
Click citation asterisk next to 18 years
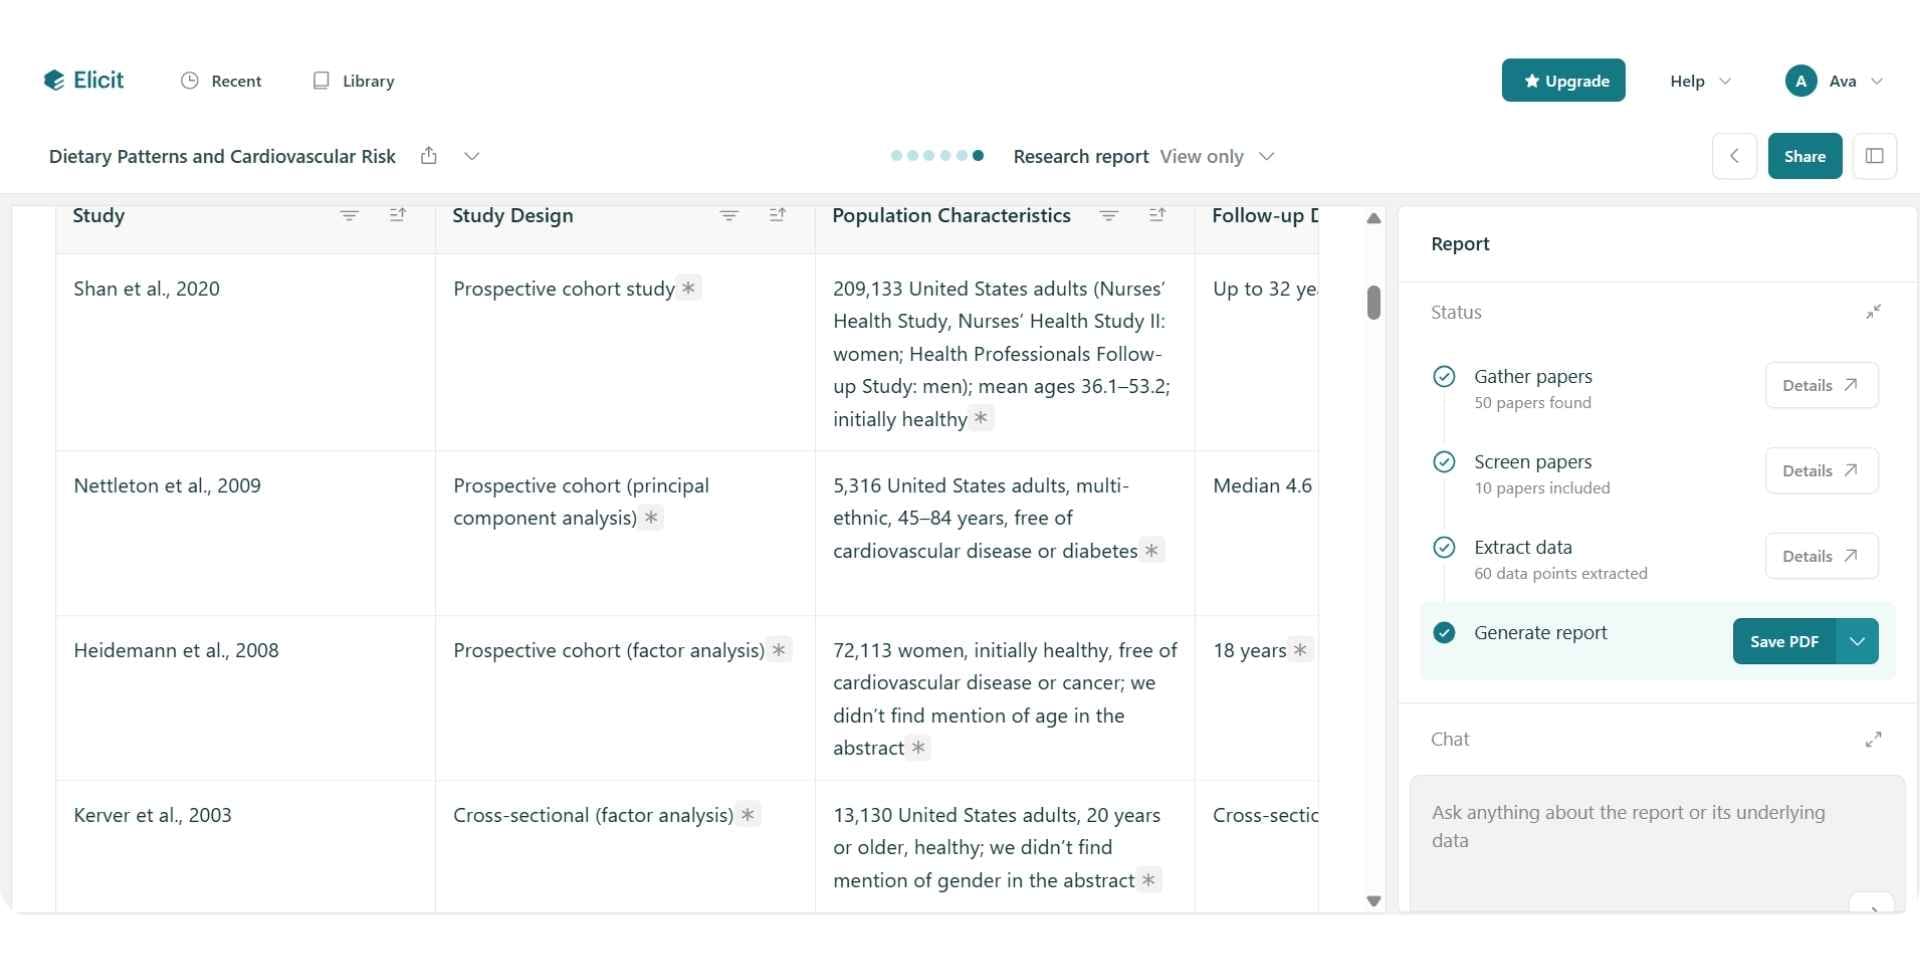click(x=1300, y=650)
